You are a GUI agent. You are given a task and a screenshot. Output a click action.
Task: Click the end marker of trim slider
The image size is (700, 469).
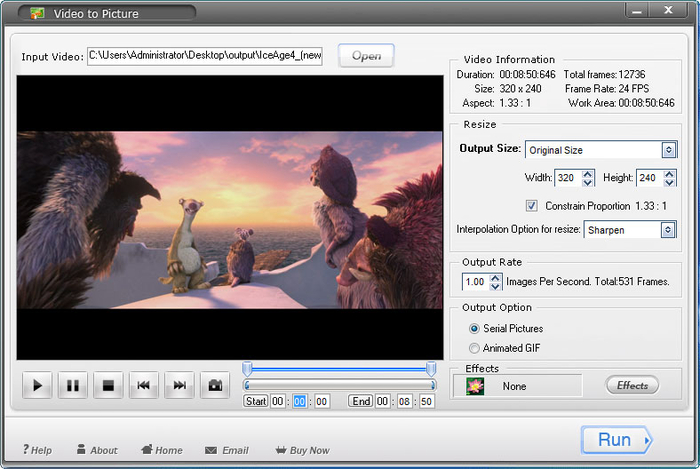click(x=431, y=369)
